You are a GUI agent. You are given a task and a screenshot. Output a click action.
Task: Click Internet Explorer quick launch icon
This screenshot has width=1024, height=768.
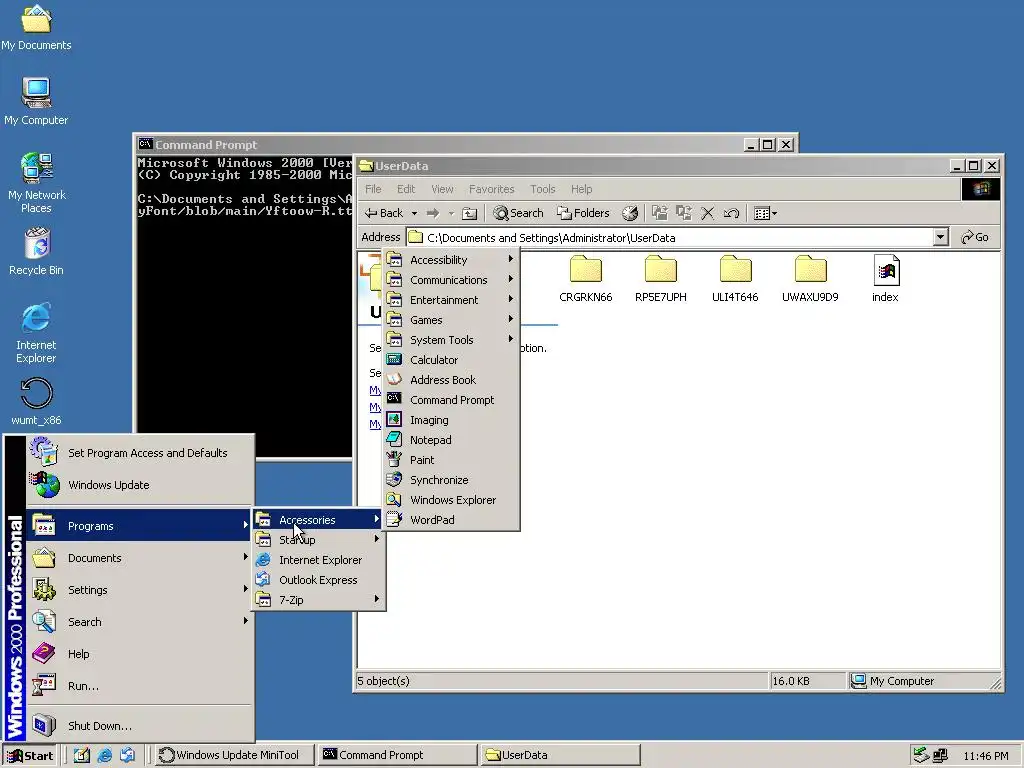click(x=104, y=756)
